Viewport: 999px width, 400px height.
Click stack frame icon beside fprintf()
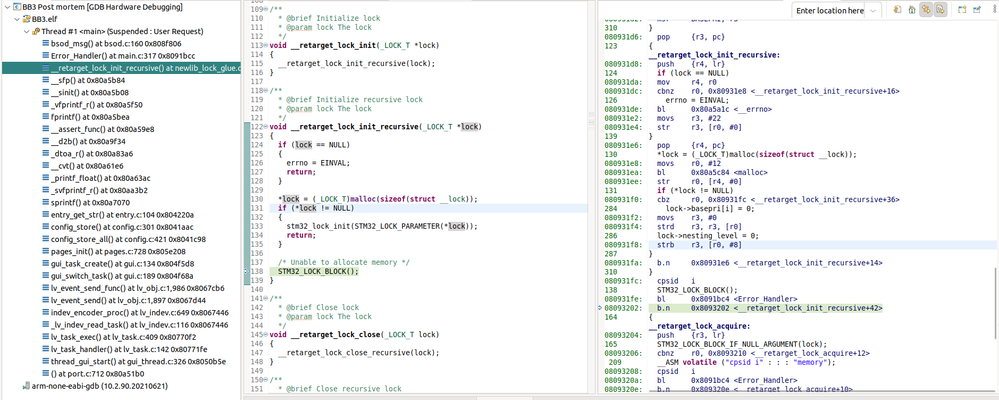[46, 117]
